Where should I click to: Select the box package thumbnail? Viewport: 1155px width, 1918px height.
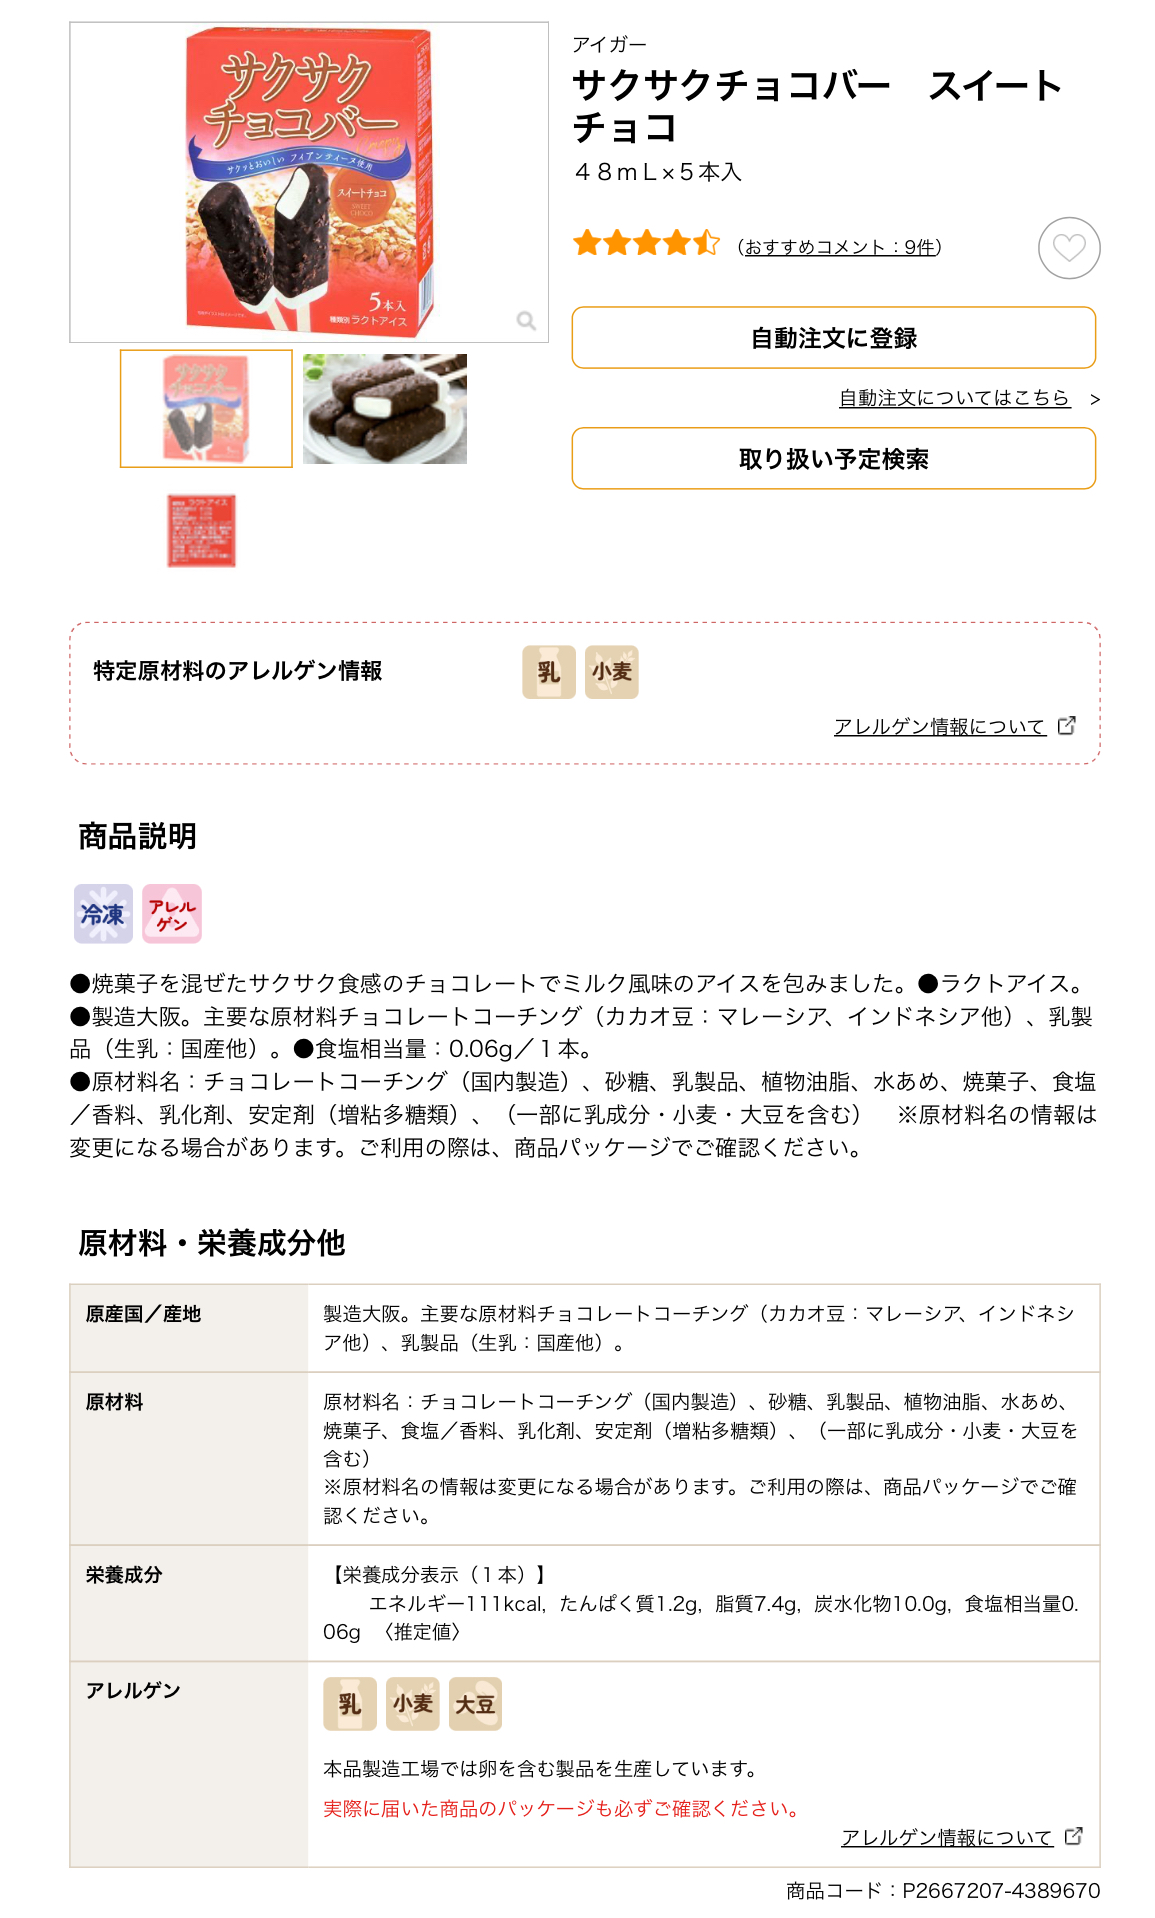[206, 409]
